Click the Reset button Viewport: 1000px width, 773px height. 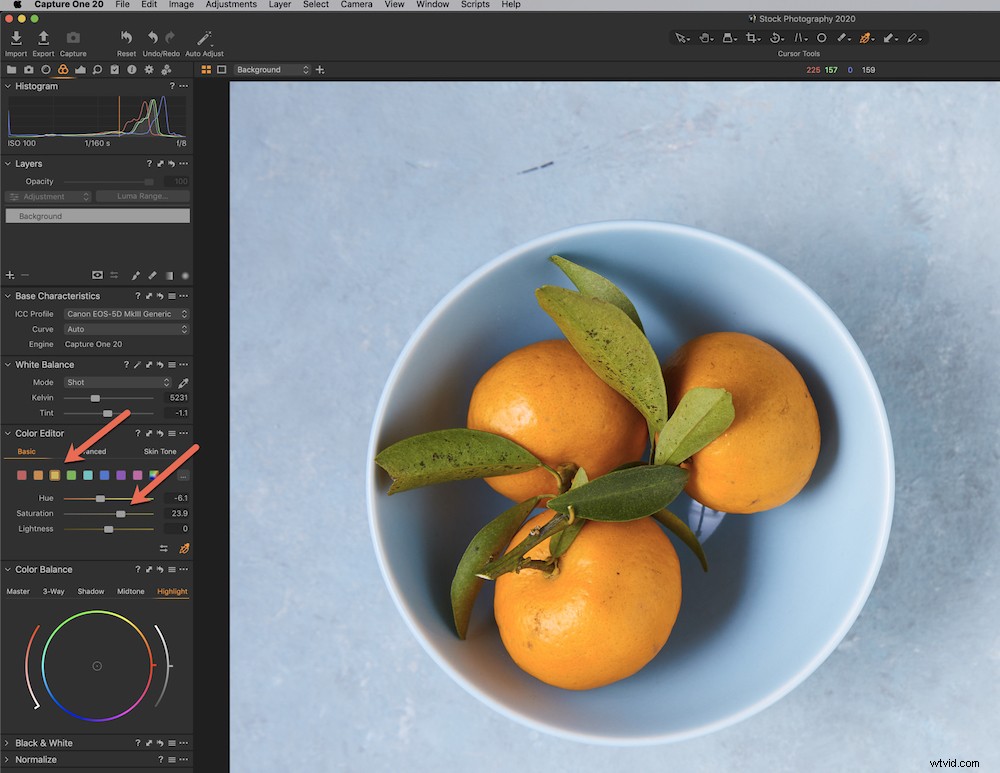tap(126, 37)
